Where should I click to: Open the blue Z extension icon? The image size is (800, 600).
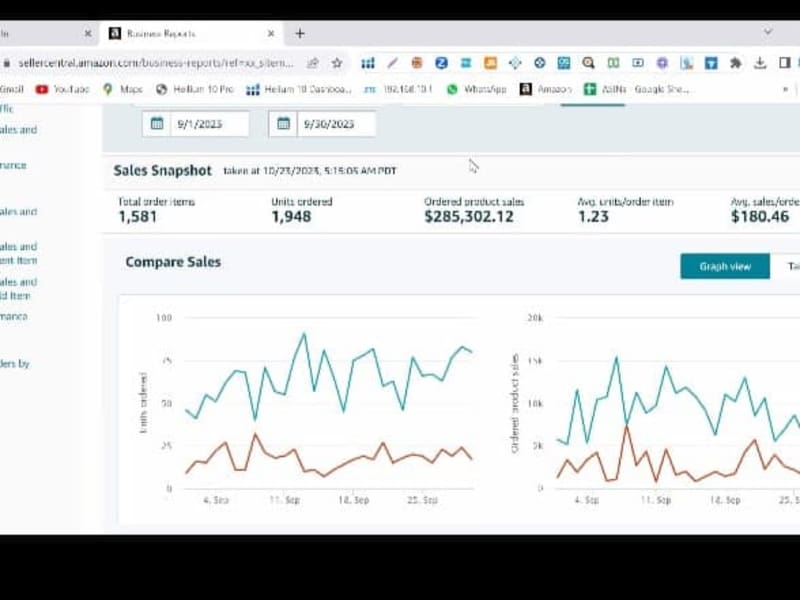pos(441,63)
